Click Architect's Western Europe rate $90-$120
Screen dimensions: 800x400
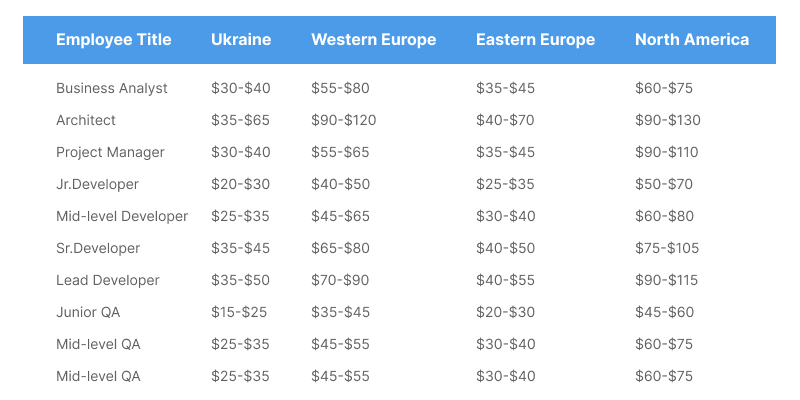pos(344,120)
